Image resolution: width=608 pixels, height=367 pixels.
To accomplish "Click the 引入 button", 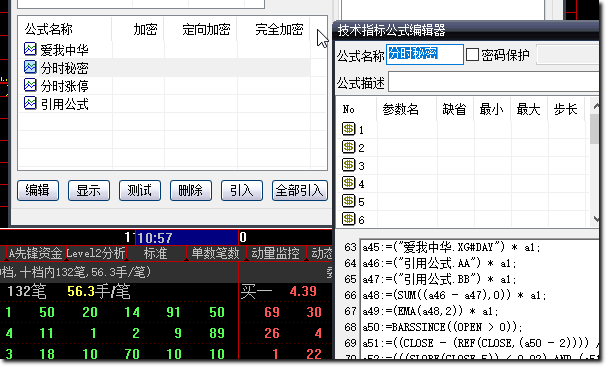I will [x=242, y=190].
